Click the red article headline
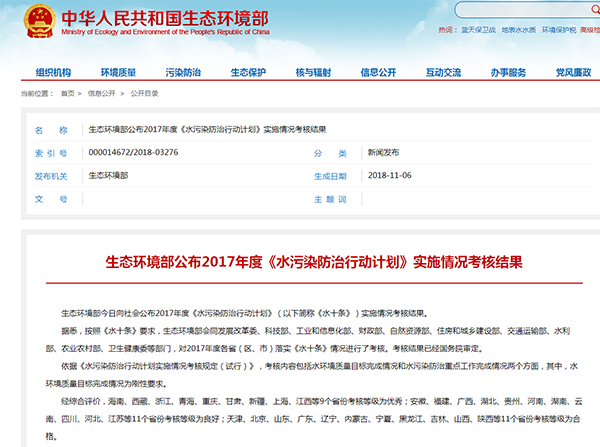Viewport: 600px width, 447px height. 314,259
